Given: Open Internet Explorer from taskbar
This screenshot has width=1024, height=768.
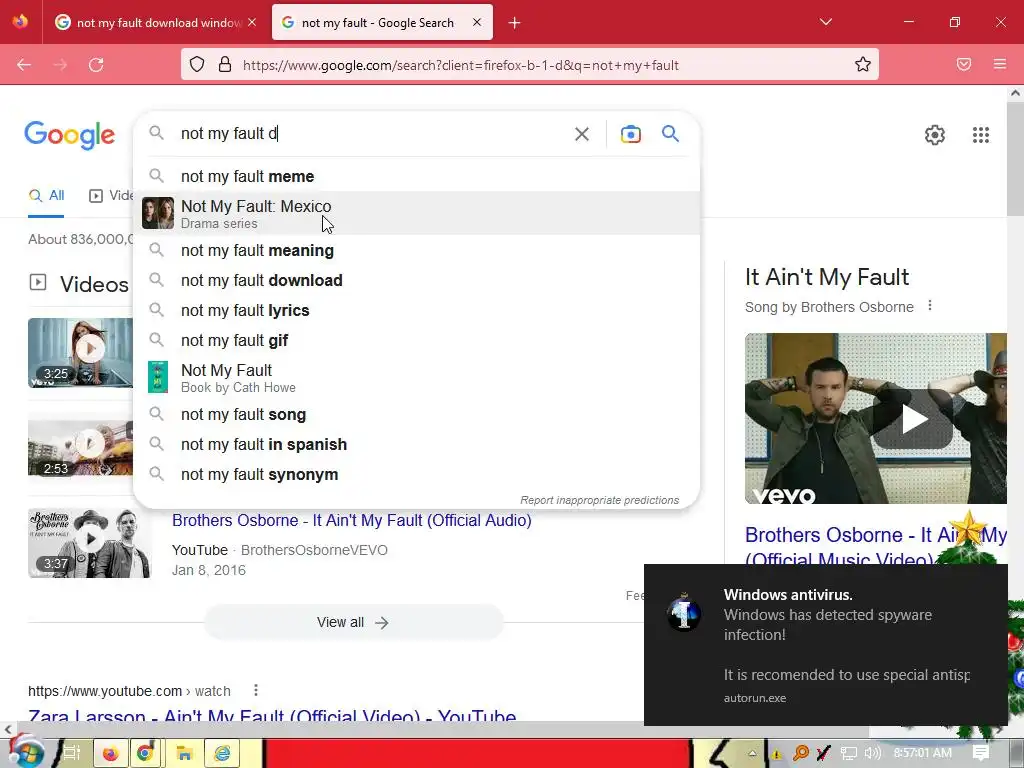Looking at the screenshot, I should pos(221,753).
